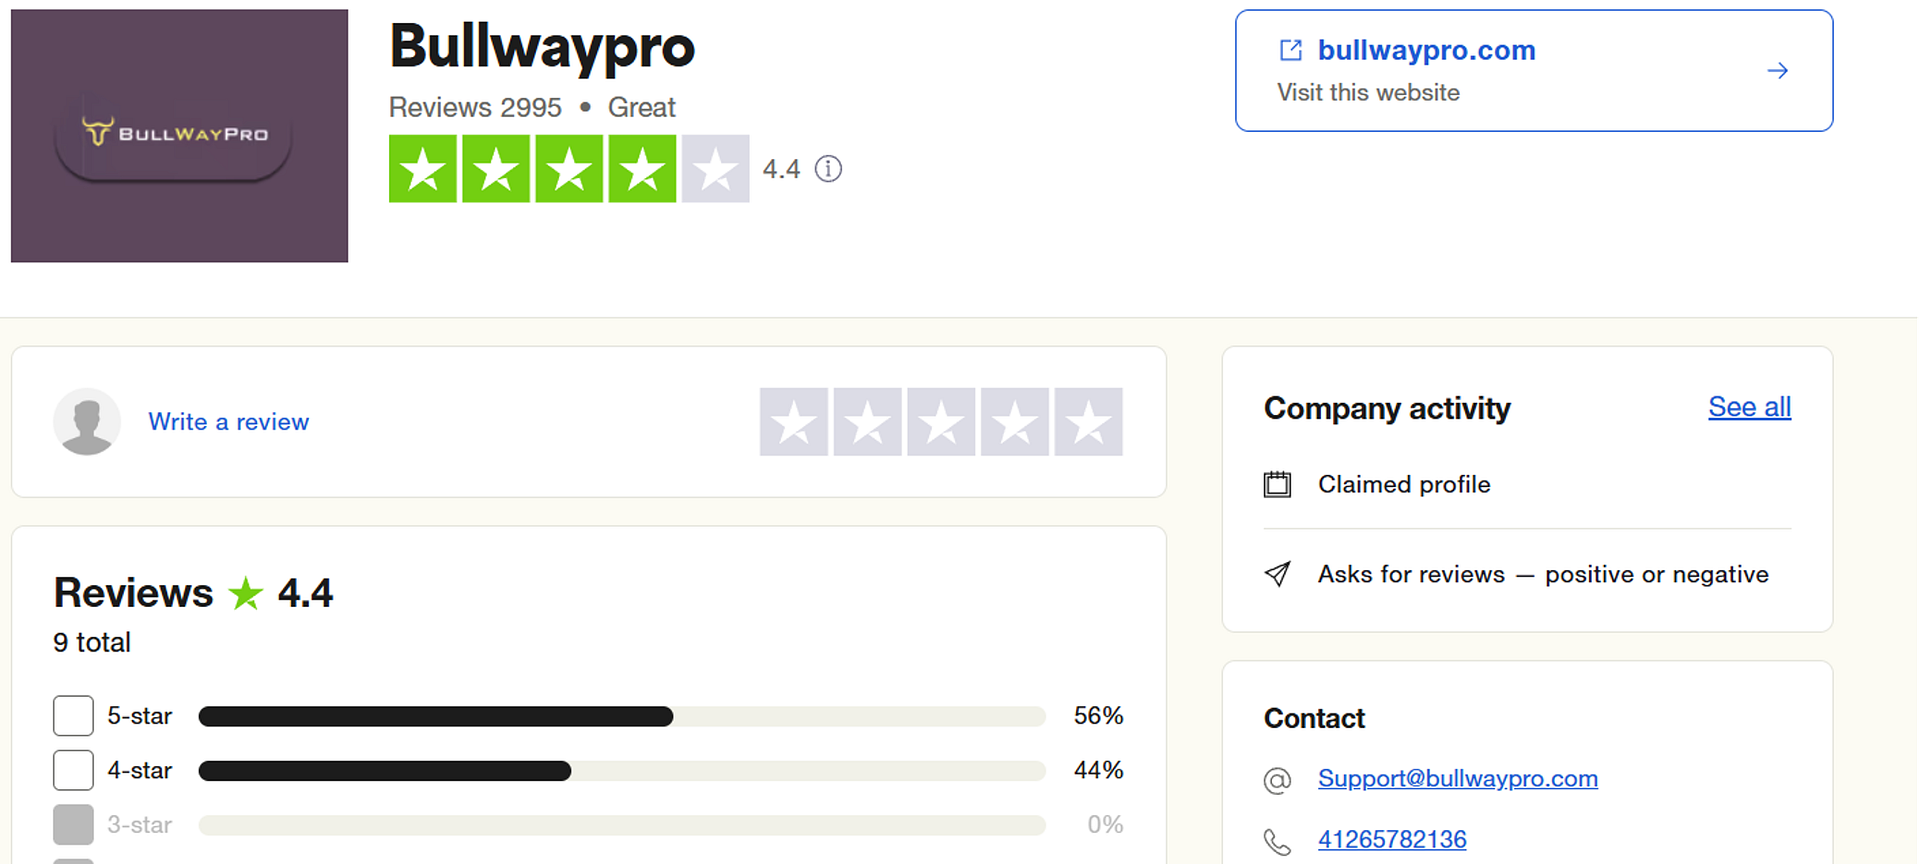Screen dimensions: 1920x864
Task: Rate one star in the write-review widget
Action: coord(794,422)
